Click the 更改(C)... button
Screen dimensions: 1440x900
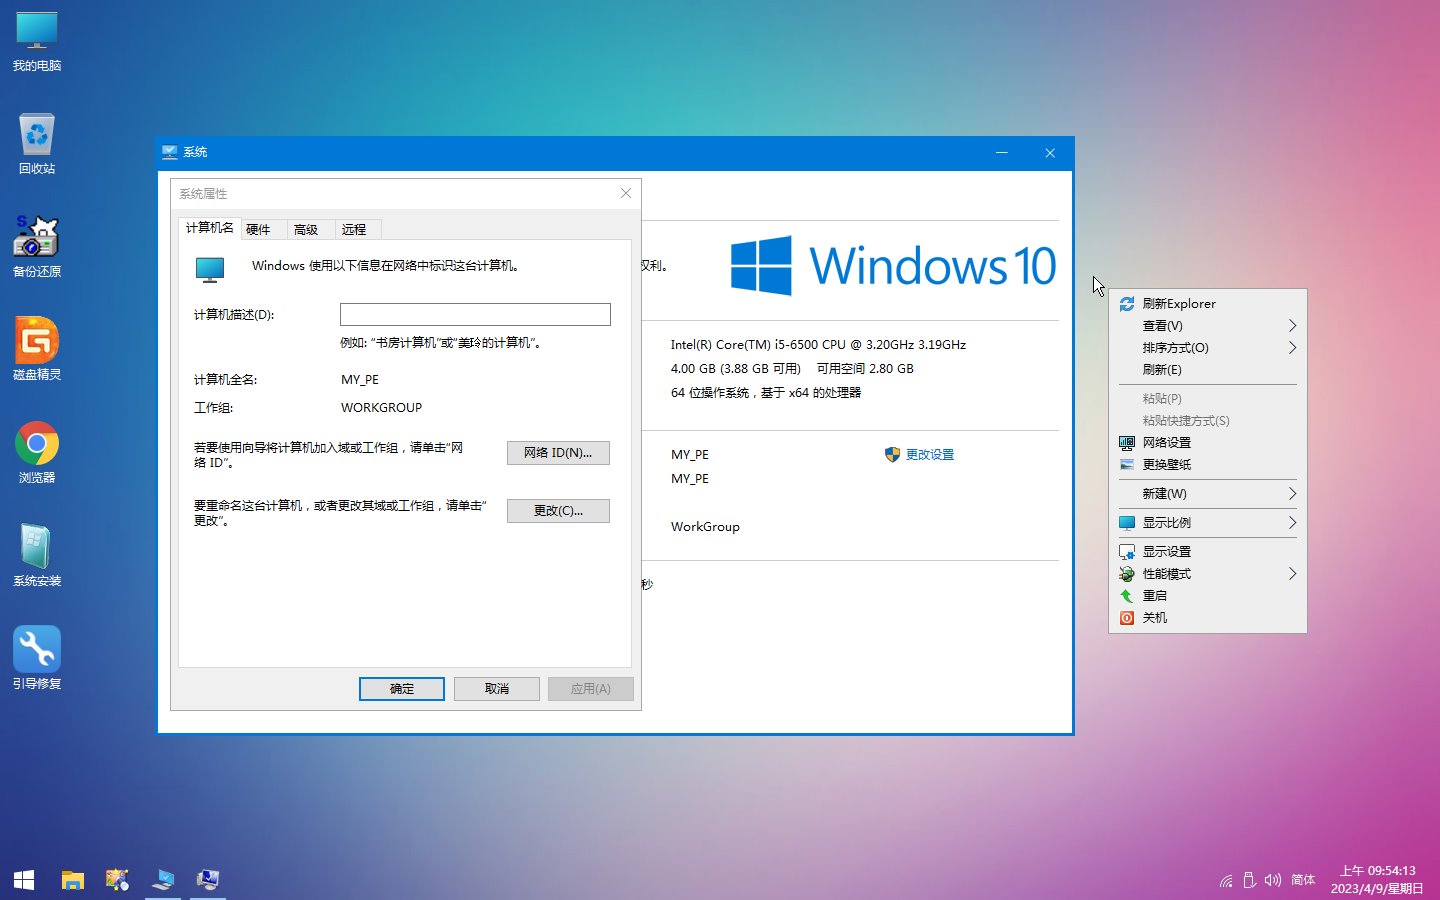[558, 511]
